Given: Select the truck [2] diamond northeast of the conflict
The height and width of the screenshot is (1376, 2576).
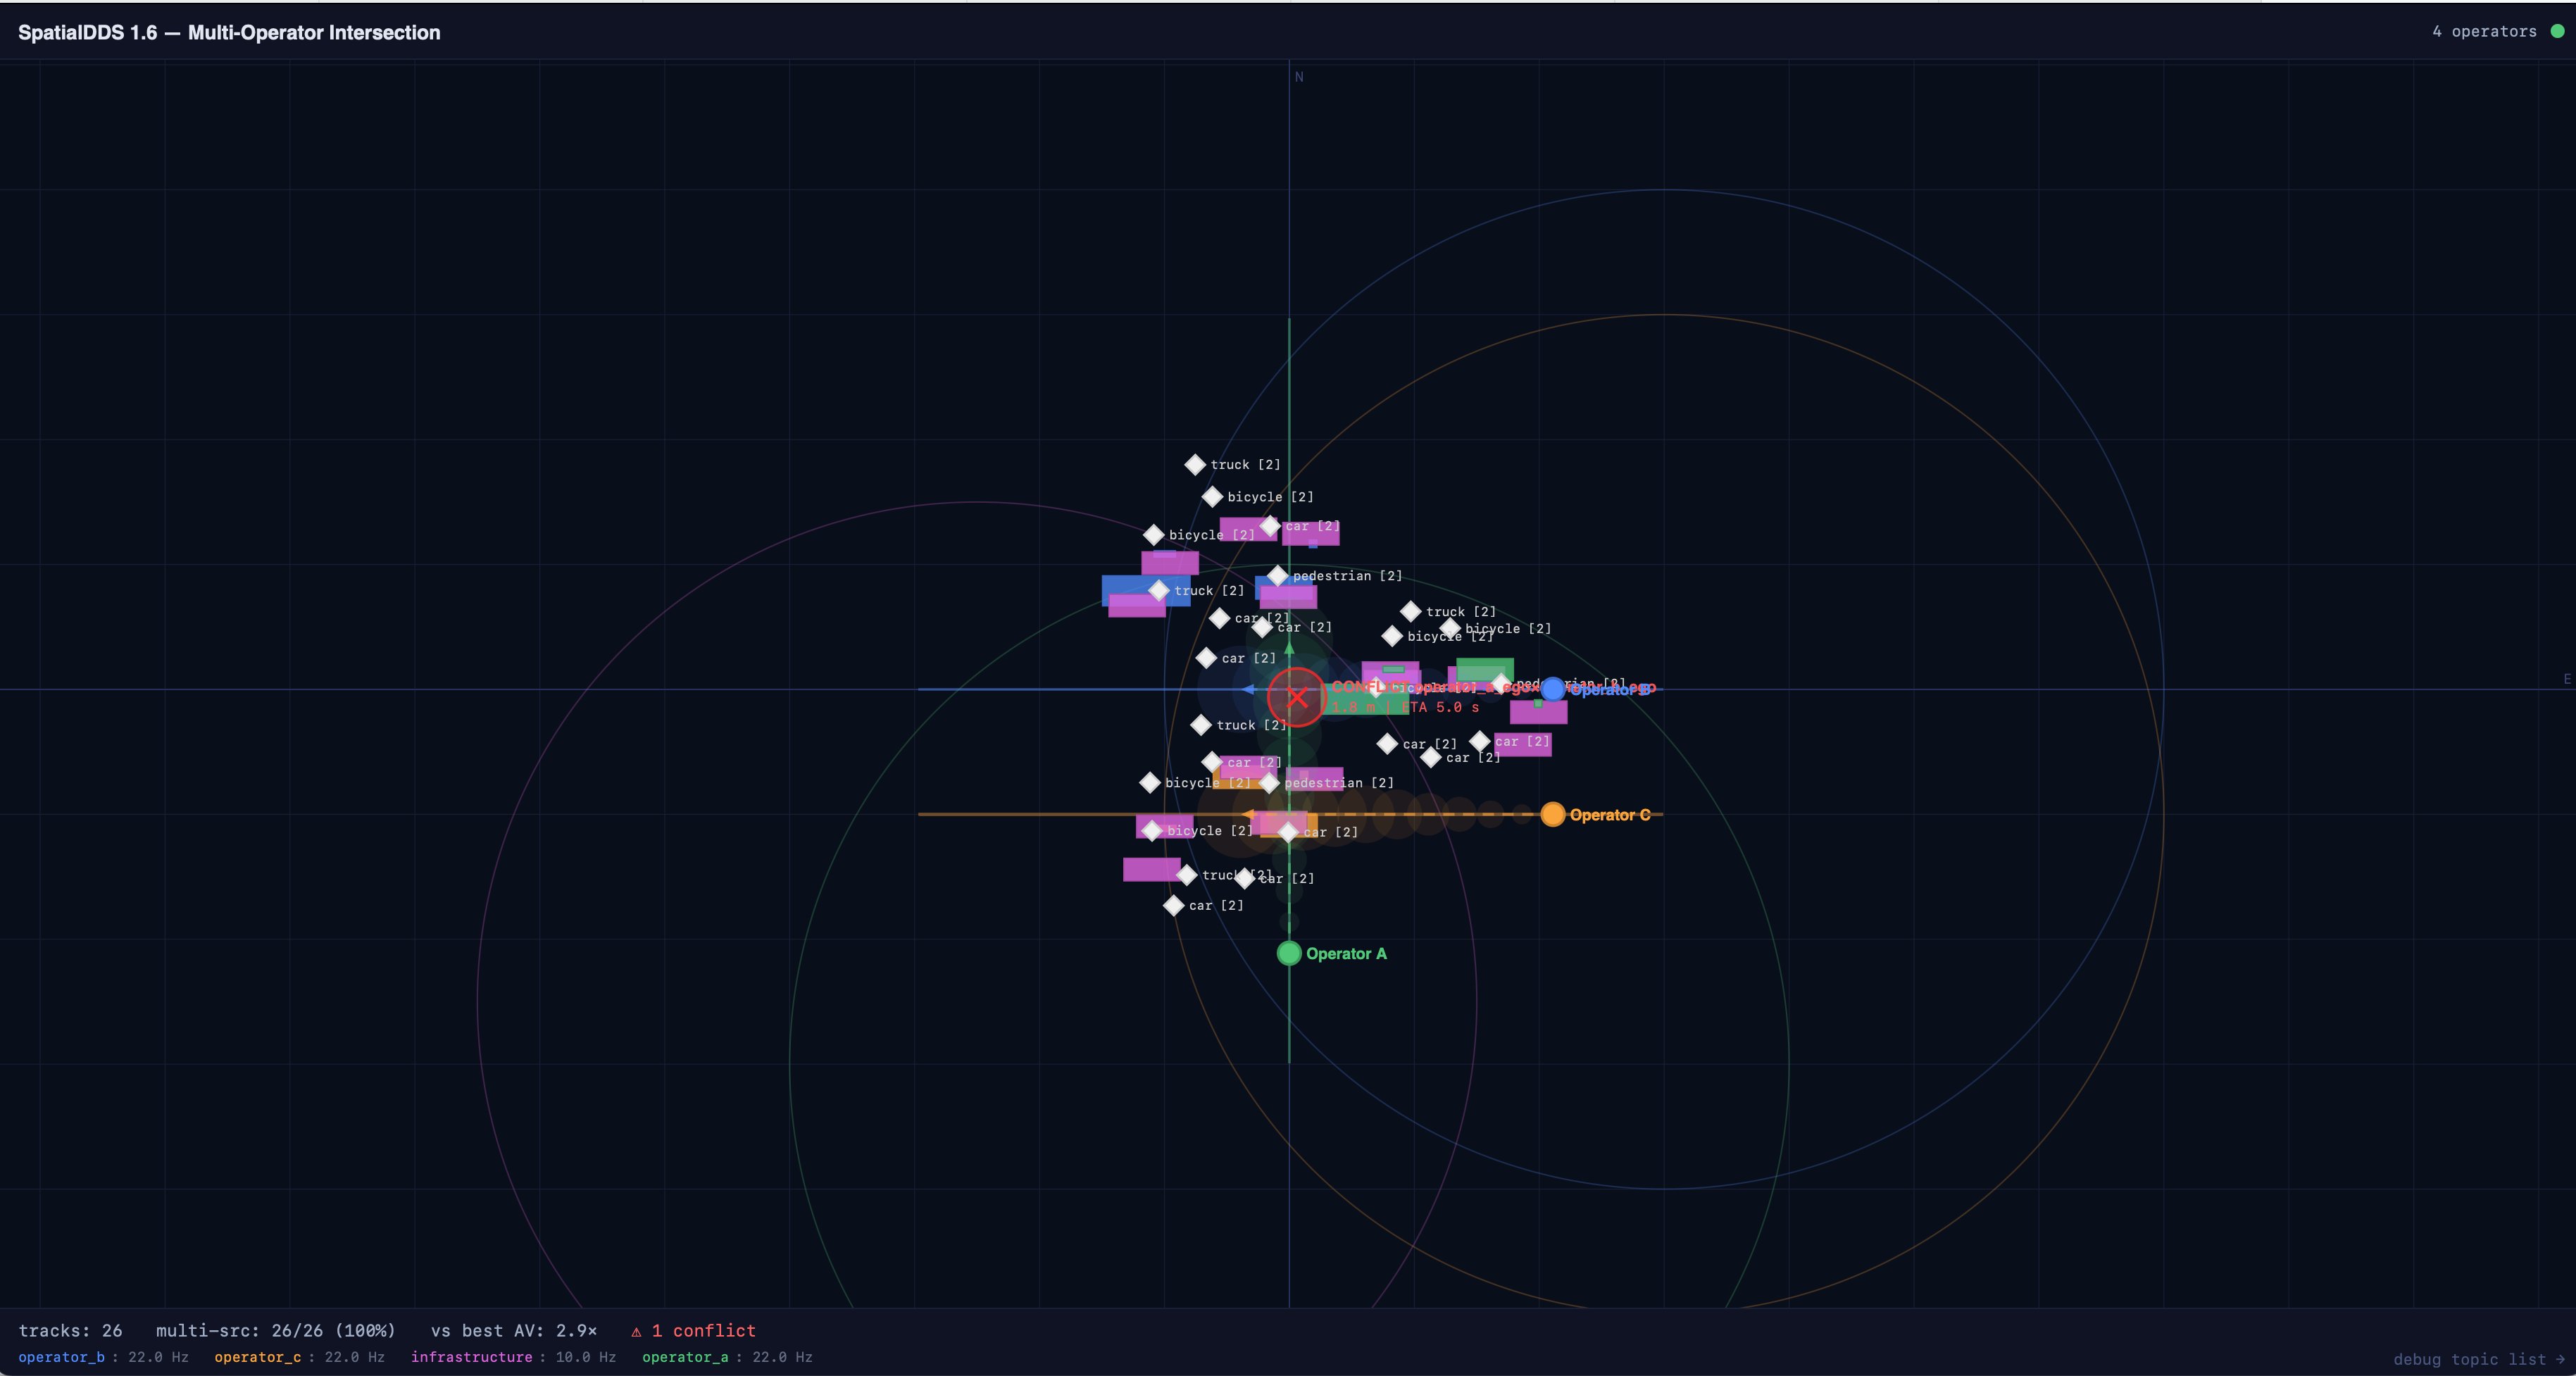Looking at the screenshot, I should click(x=1411, y=611).
